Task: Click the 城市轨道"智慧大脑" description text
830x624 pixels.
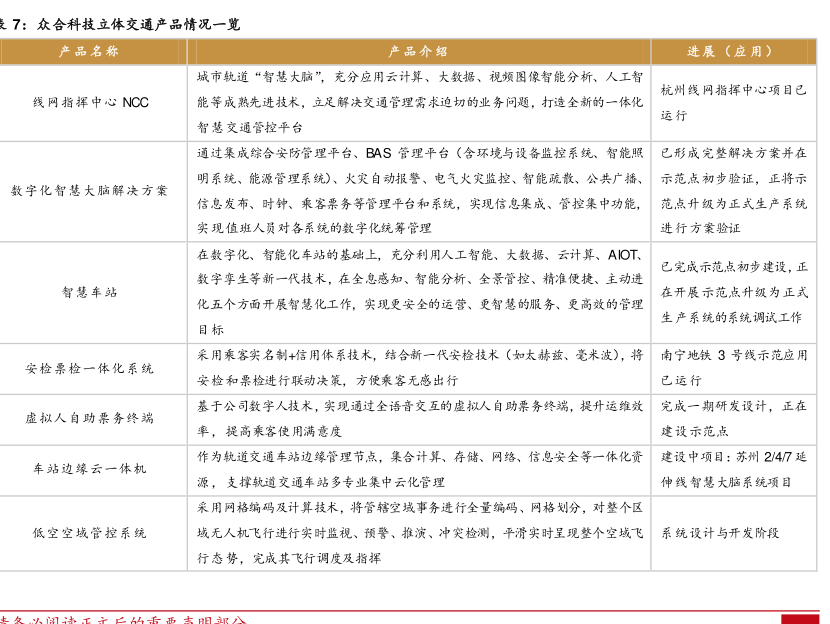Action: pos(419,102)
